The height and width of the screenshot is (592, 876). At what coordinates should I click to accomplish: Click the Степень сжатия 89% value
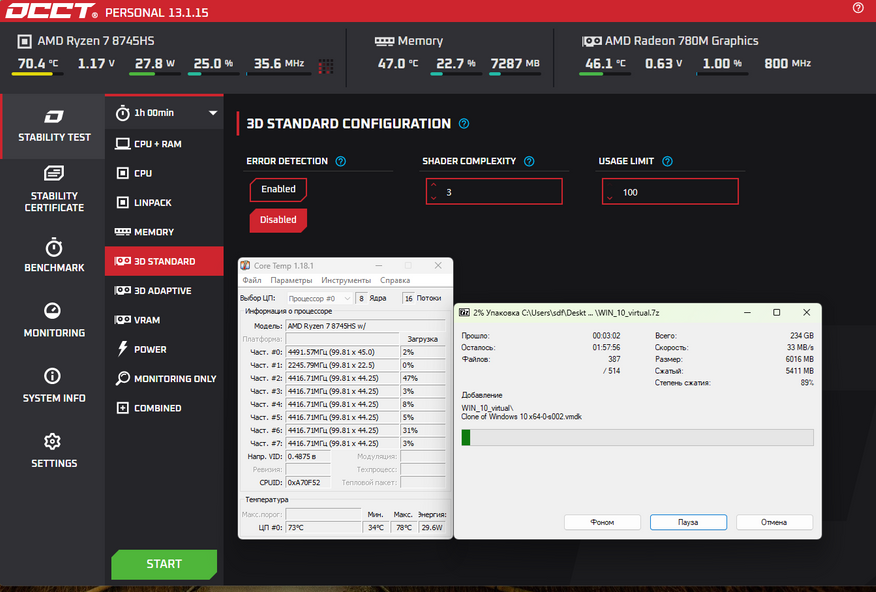coord(807,383)
